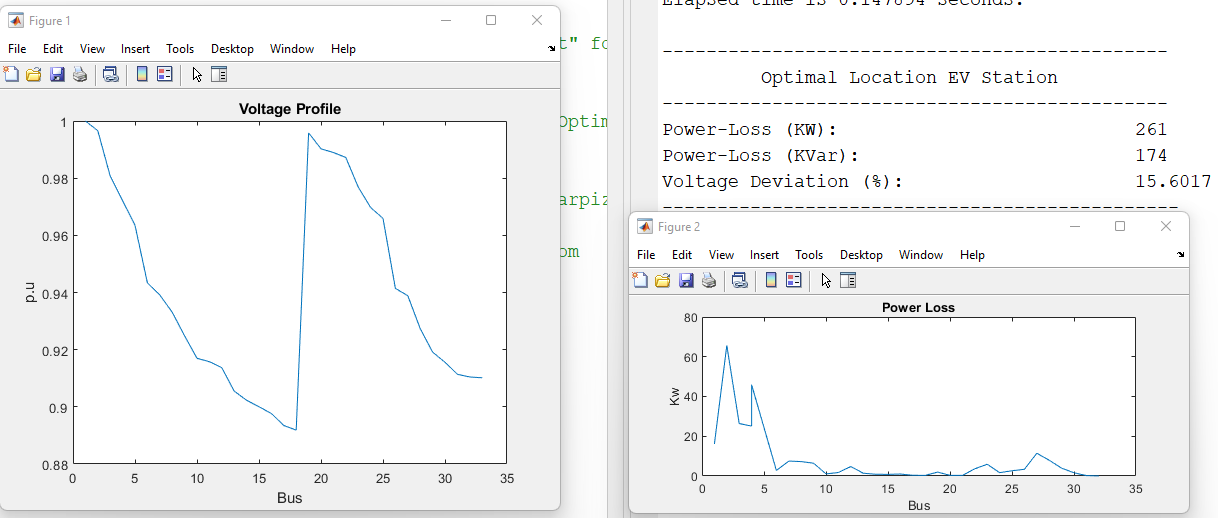Select Edit Plot arrow in Figure 1
Image resolution: width=1218 pixels, height=518 pixels.
(x=197, y=74)
